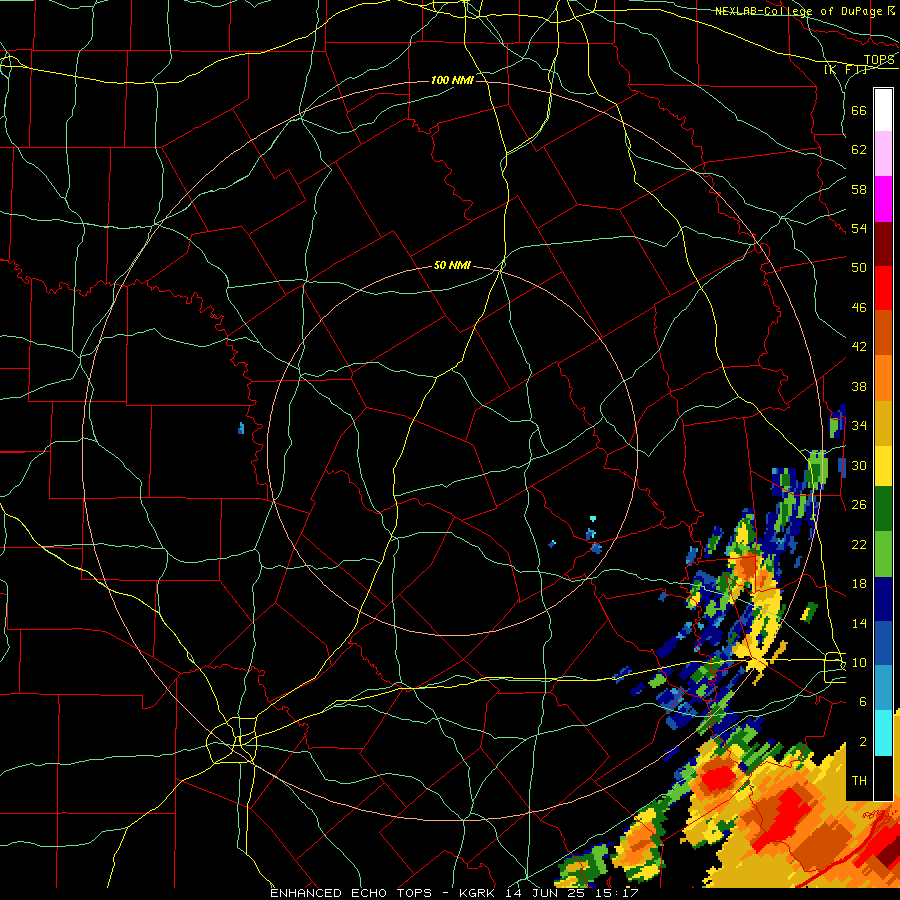The width and height of the screenshot is (900, 900).
Task: Click the legend value "42"
Action: [859, 346]
